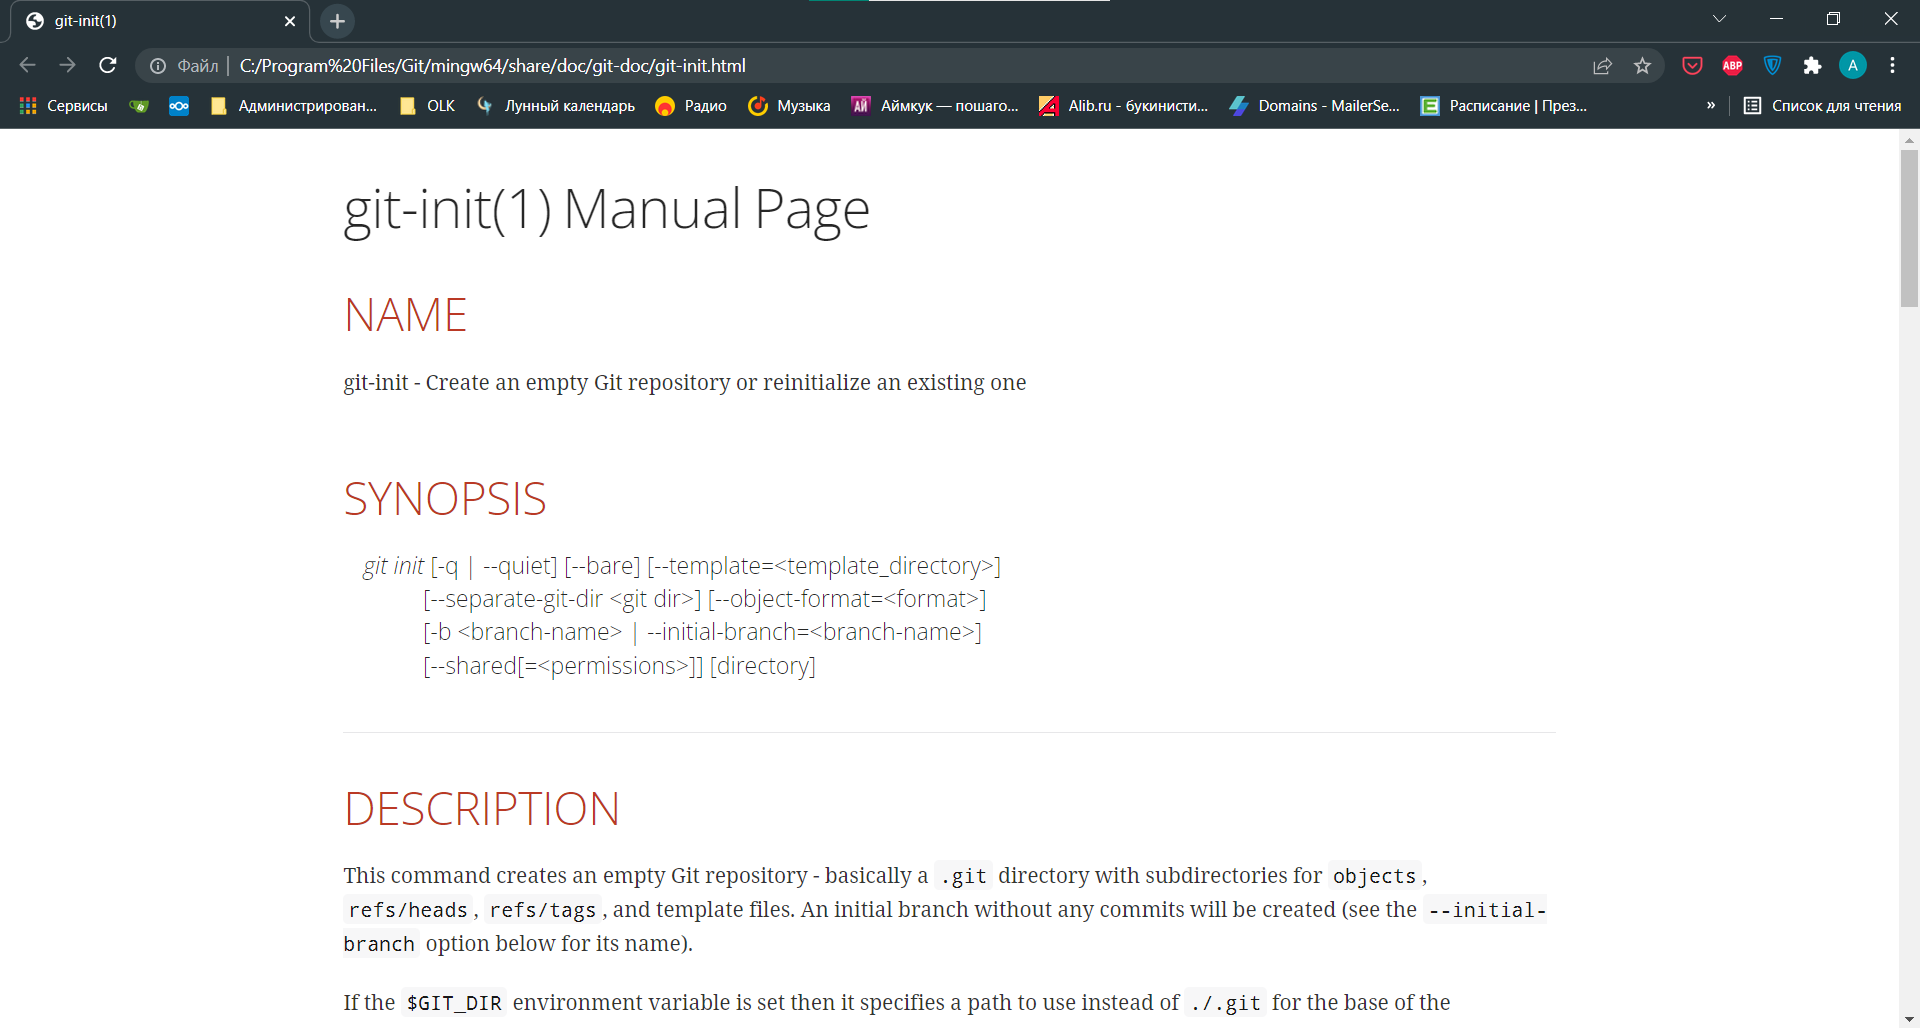Click the browser Forward arrow
This screenshot has width=1920, height=1028.
67,65
